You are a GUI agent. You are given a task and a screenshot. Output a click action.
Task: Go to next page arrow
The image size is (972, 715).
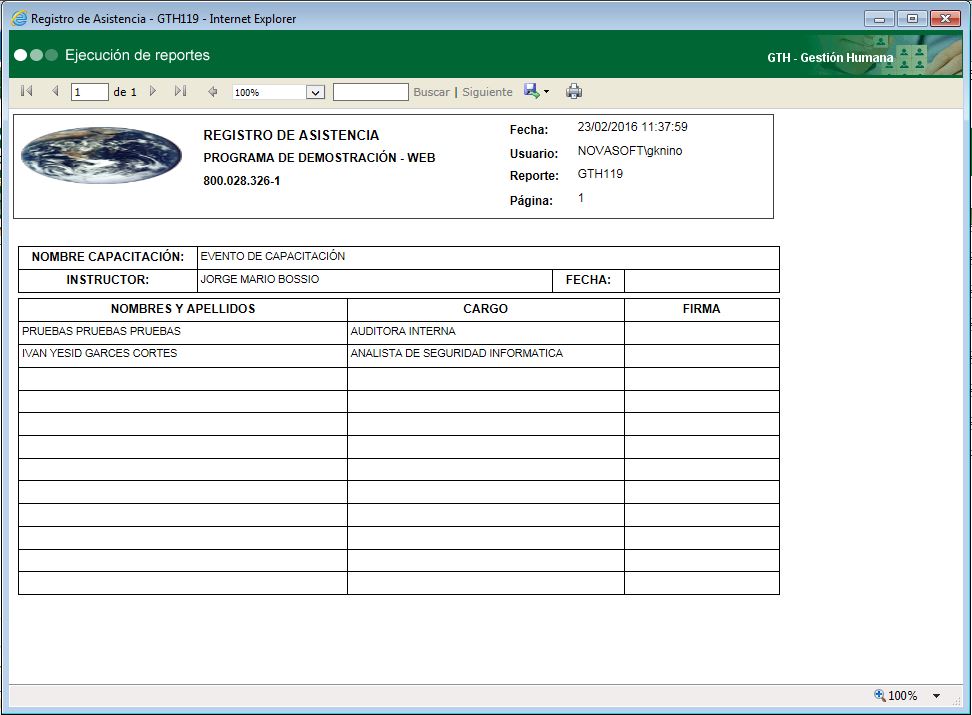tap(153, 91)
